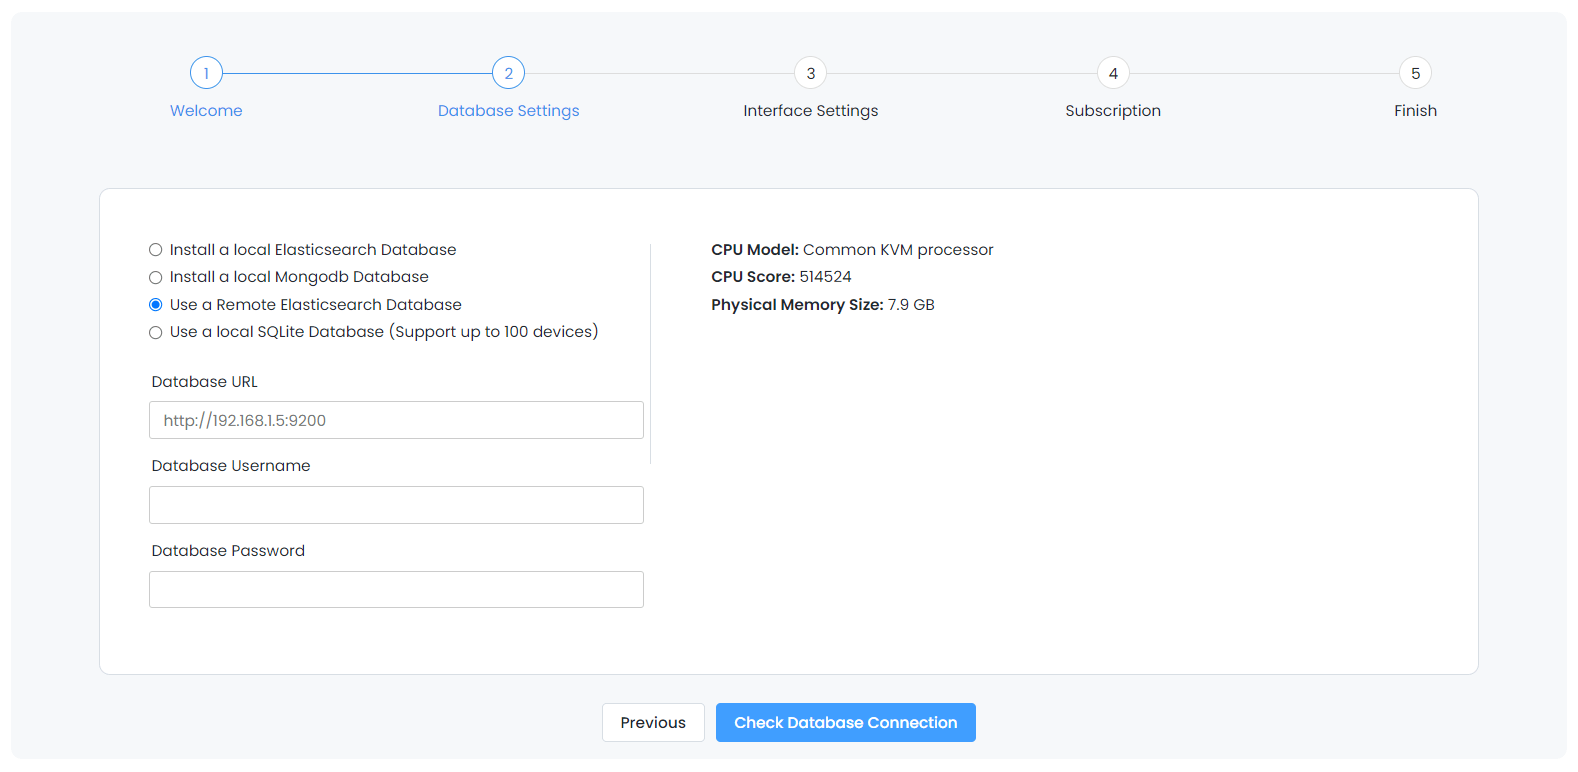The image size is (1578, 772).
Task: Open the Interface Settings step label
Action: click(811, 111)
